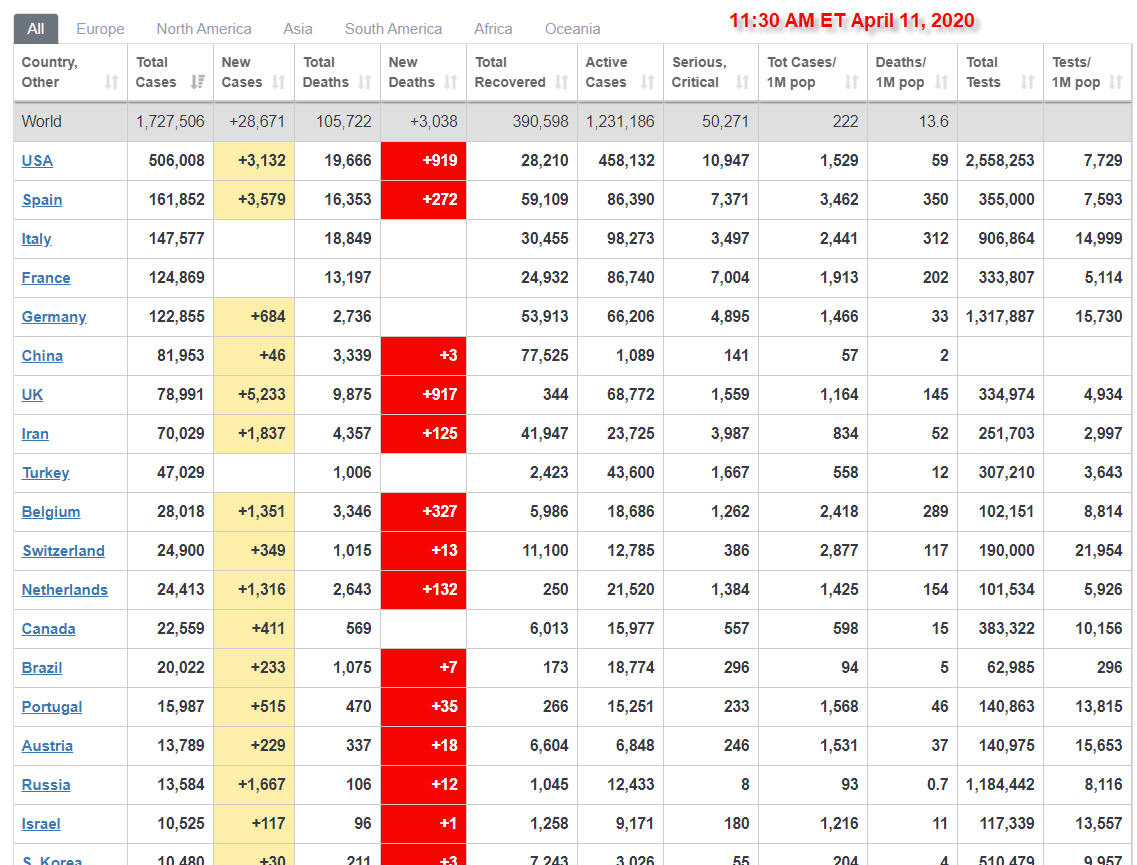Select the All regions tab

click(x=36, y=29)
